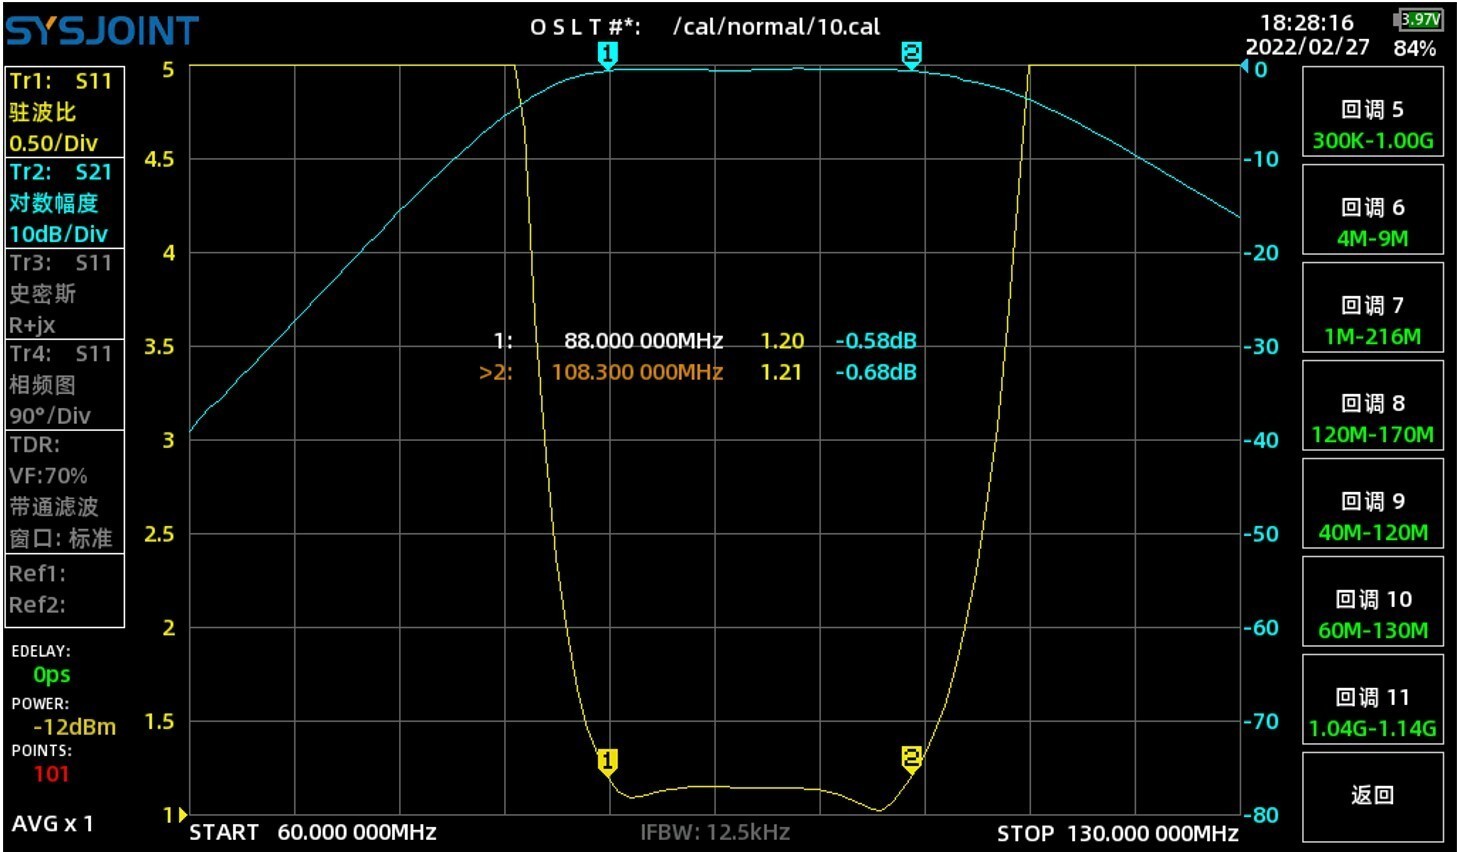1457x852 pixels.
Task: Change the IFBW: 12.5kHz setting
Action: (x=715, y=832)
